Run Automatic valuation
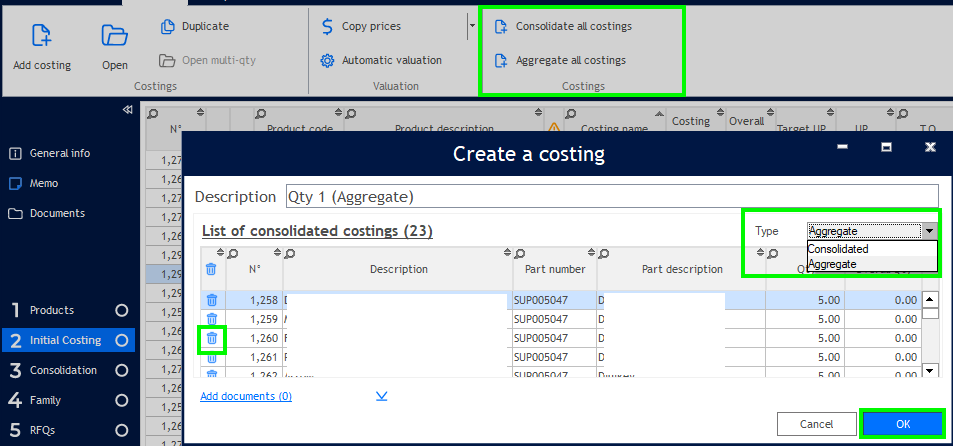The height and width of the screenshot is (446, 953). pos(381,60)
